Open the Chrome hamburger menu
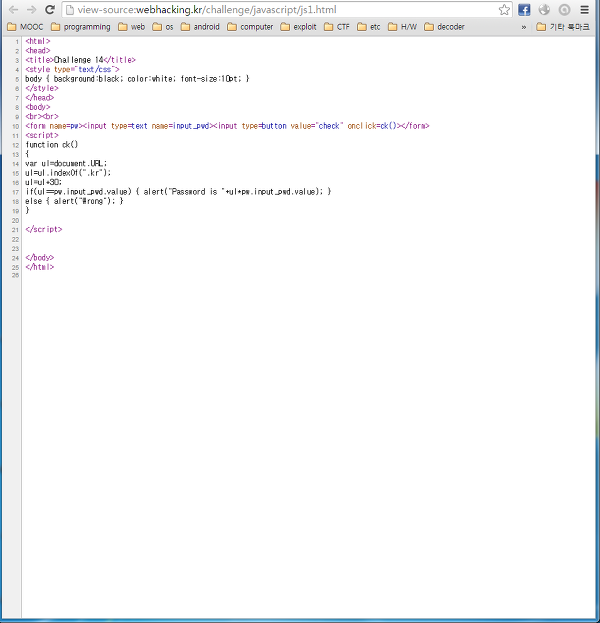The height and width of the screenshot is (623, 600). 585,10
